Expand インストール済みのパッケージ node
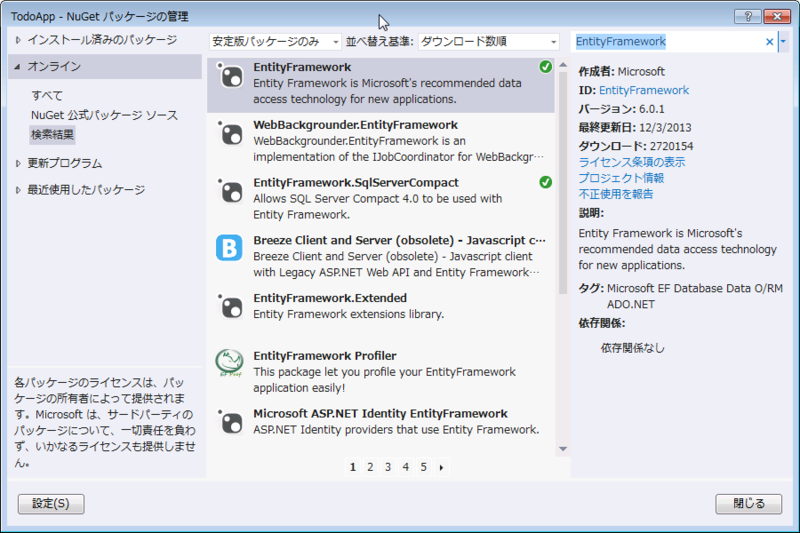 (18, 40)
